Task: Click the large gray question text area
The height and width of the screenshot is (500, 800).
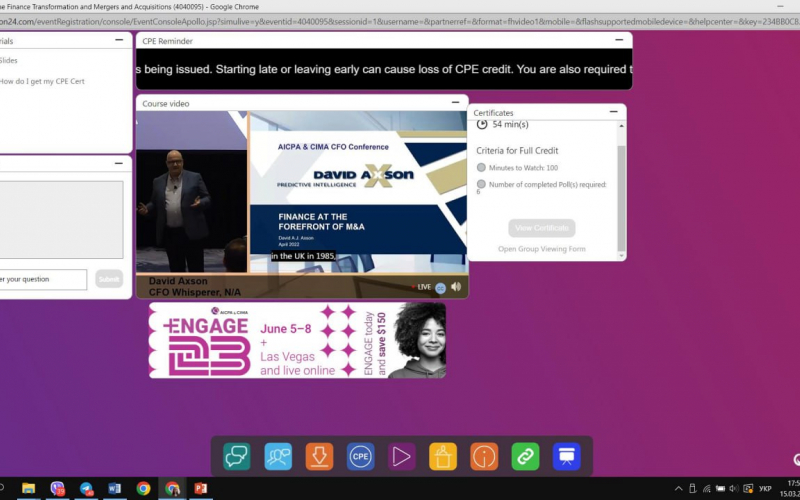Action: 61,220
